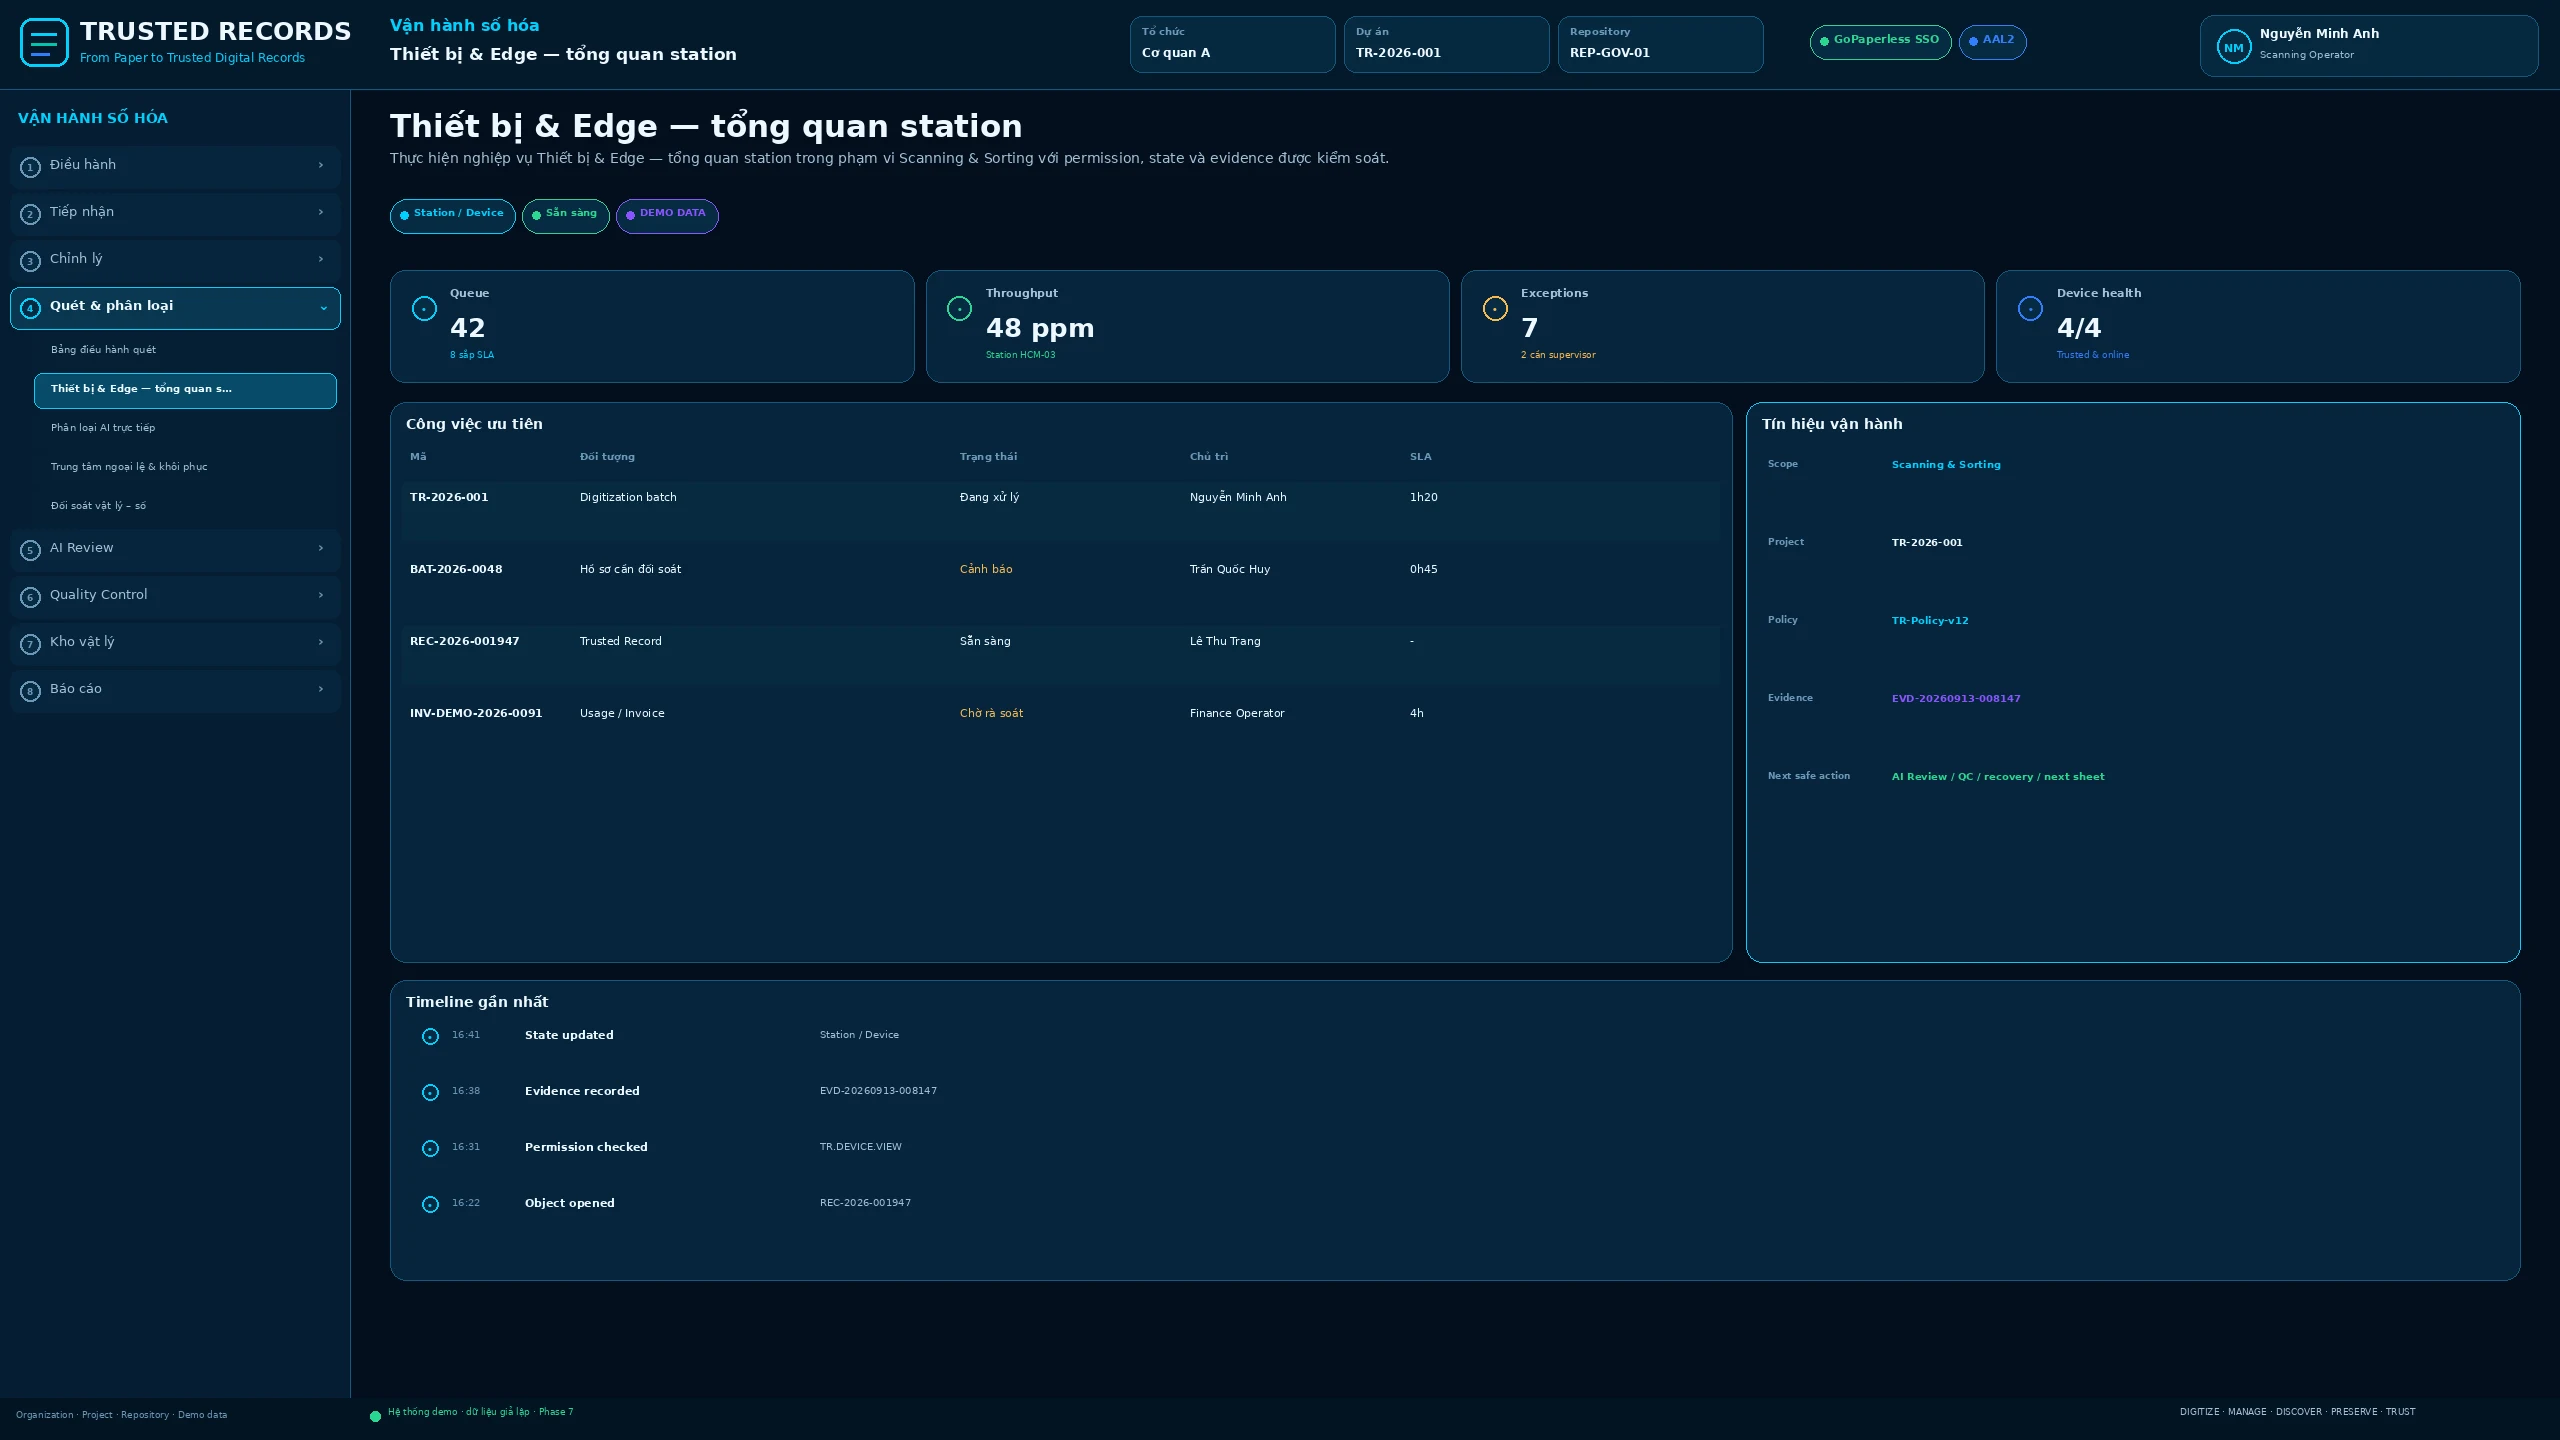Click the Nguyễn Minh Anh profile card
Image resolution: width=2560 pixels, height=1440 pixels.
point(2368,46)
